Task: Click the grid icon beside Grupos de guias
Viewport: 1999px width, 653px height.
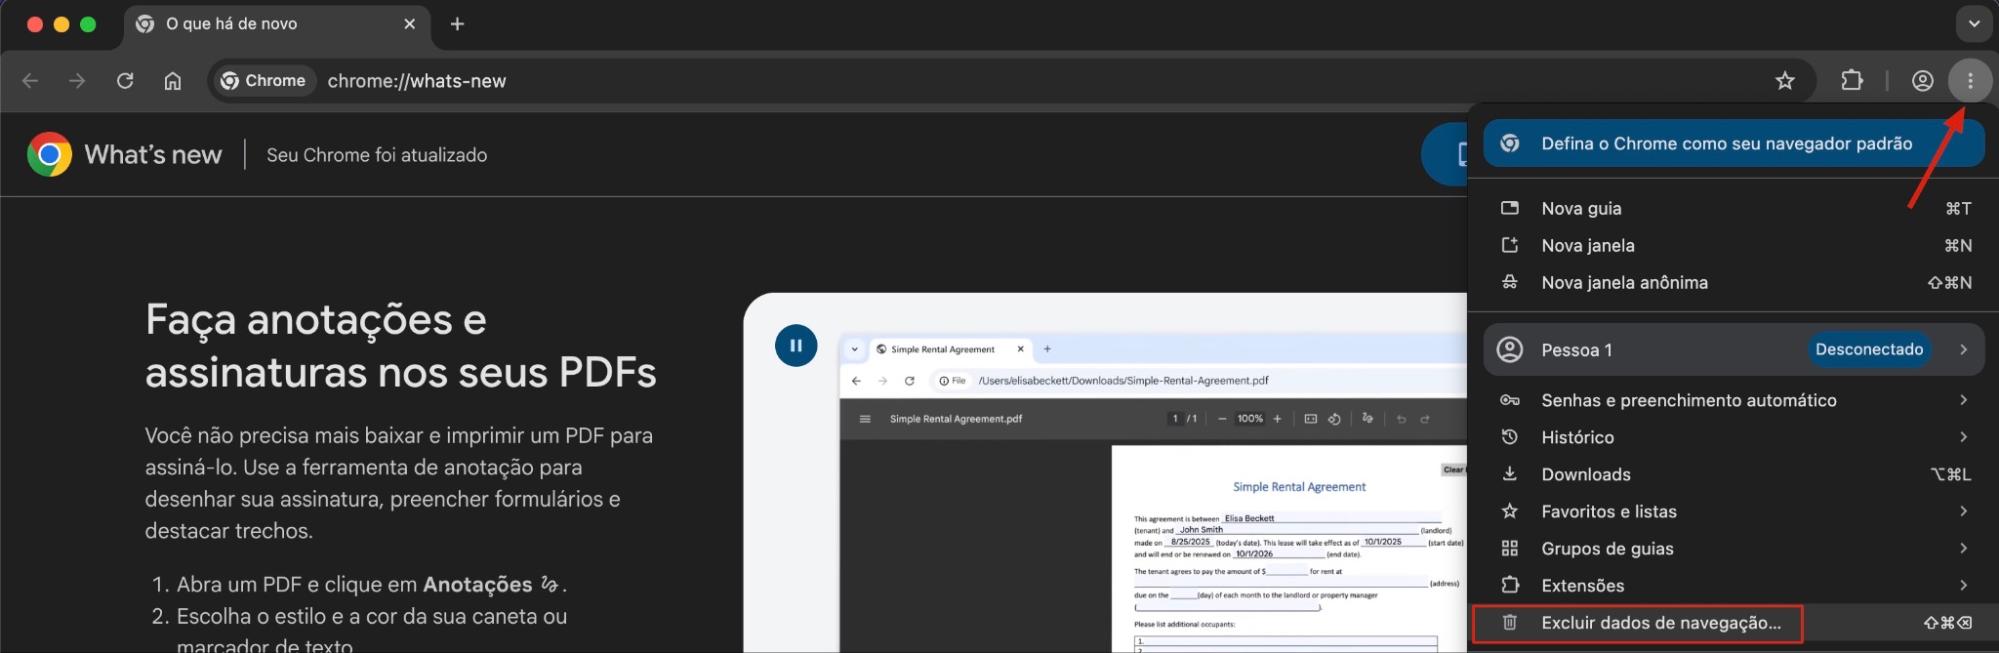Action: pos(1510,548)
